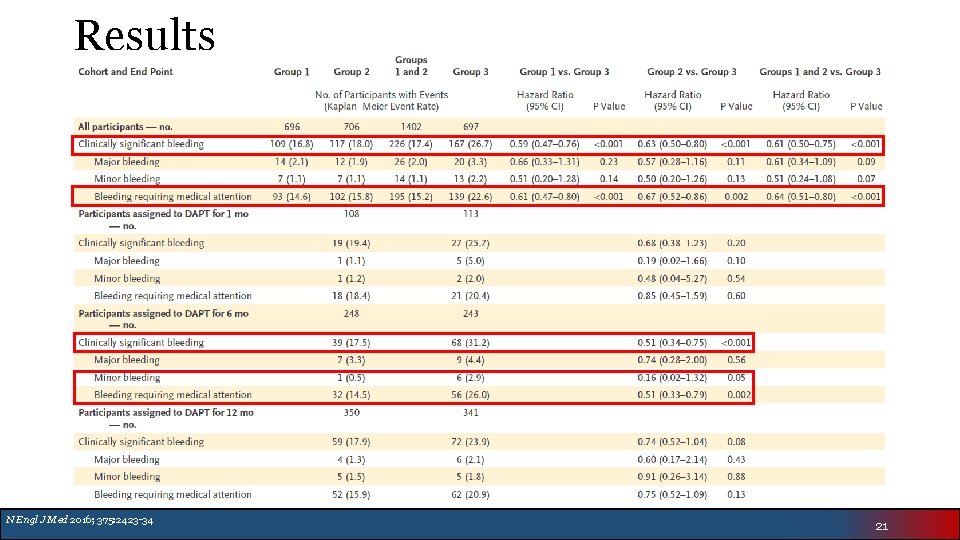Screen dimensions: 960x540
Task: Click the cell "14 (2.1)"
Action: [x=291, y=162]
